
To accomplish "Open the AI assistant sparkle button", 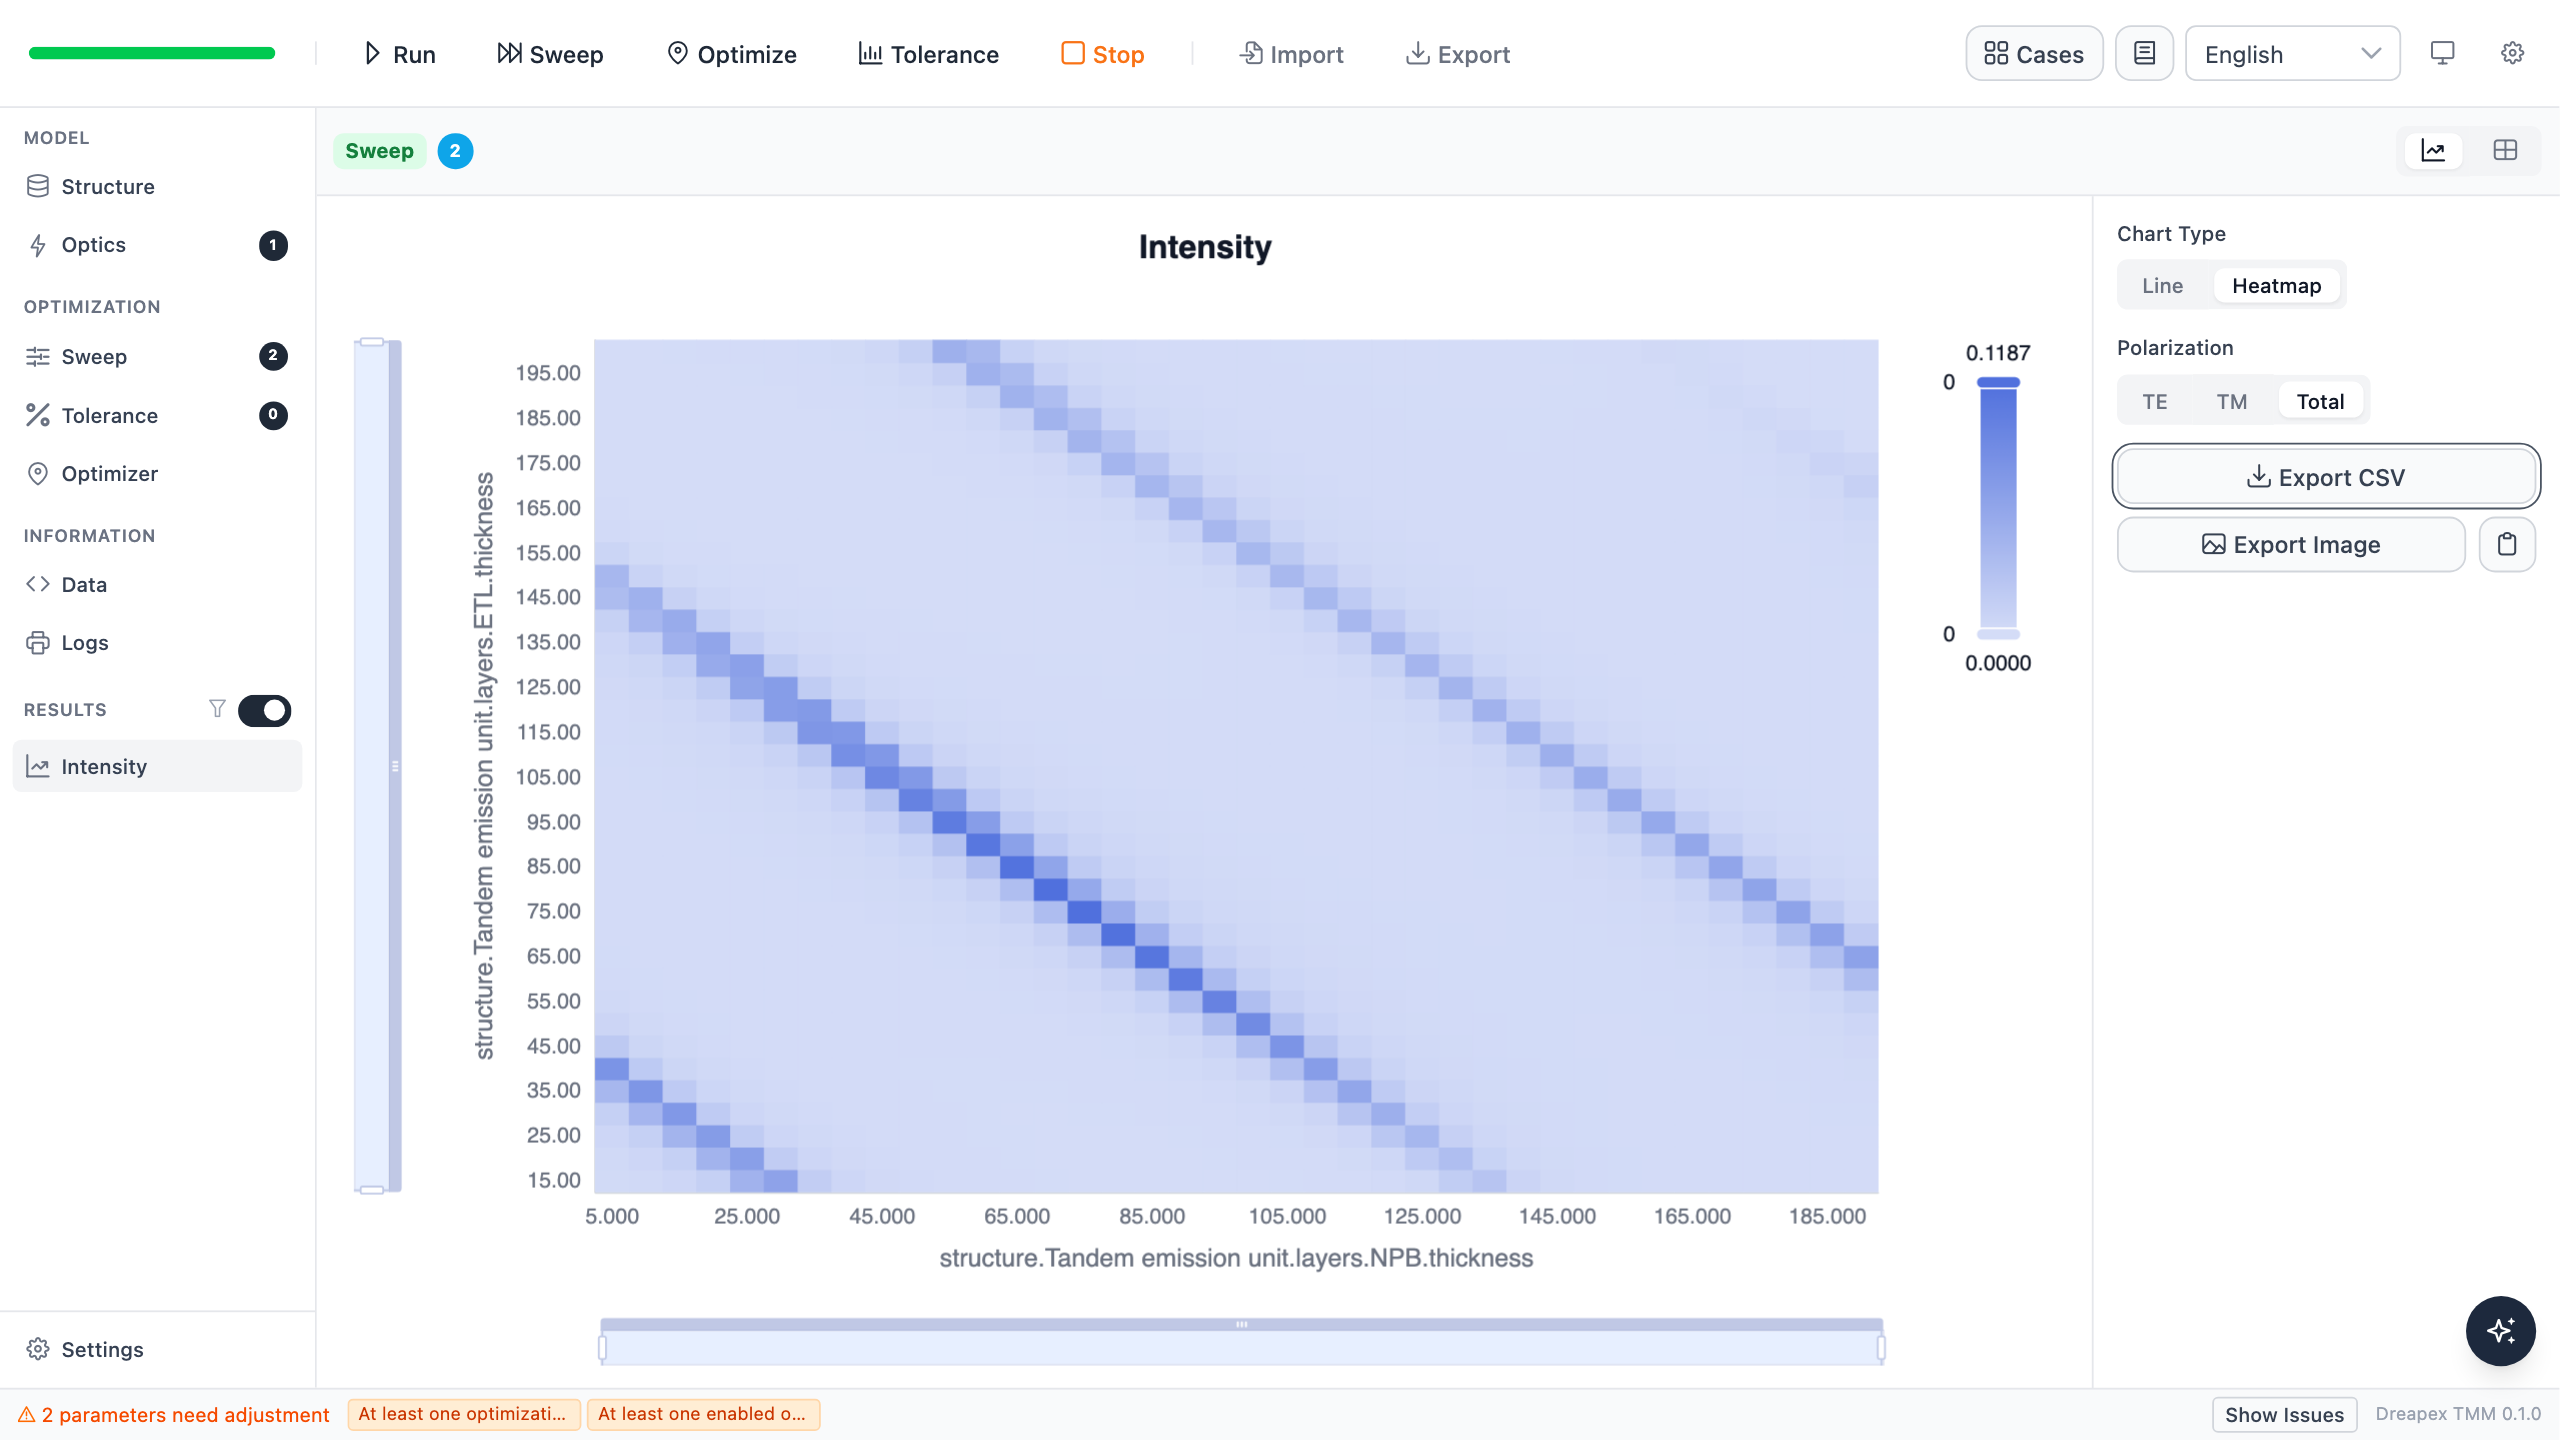I will pos(2500,1331).
